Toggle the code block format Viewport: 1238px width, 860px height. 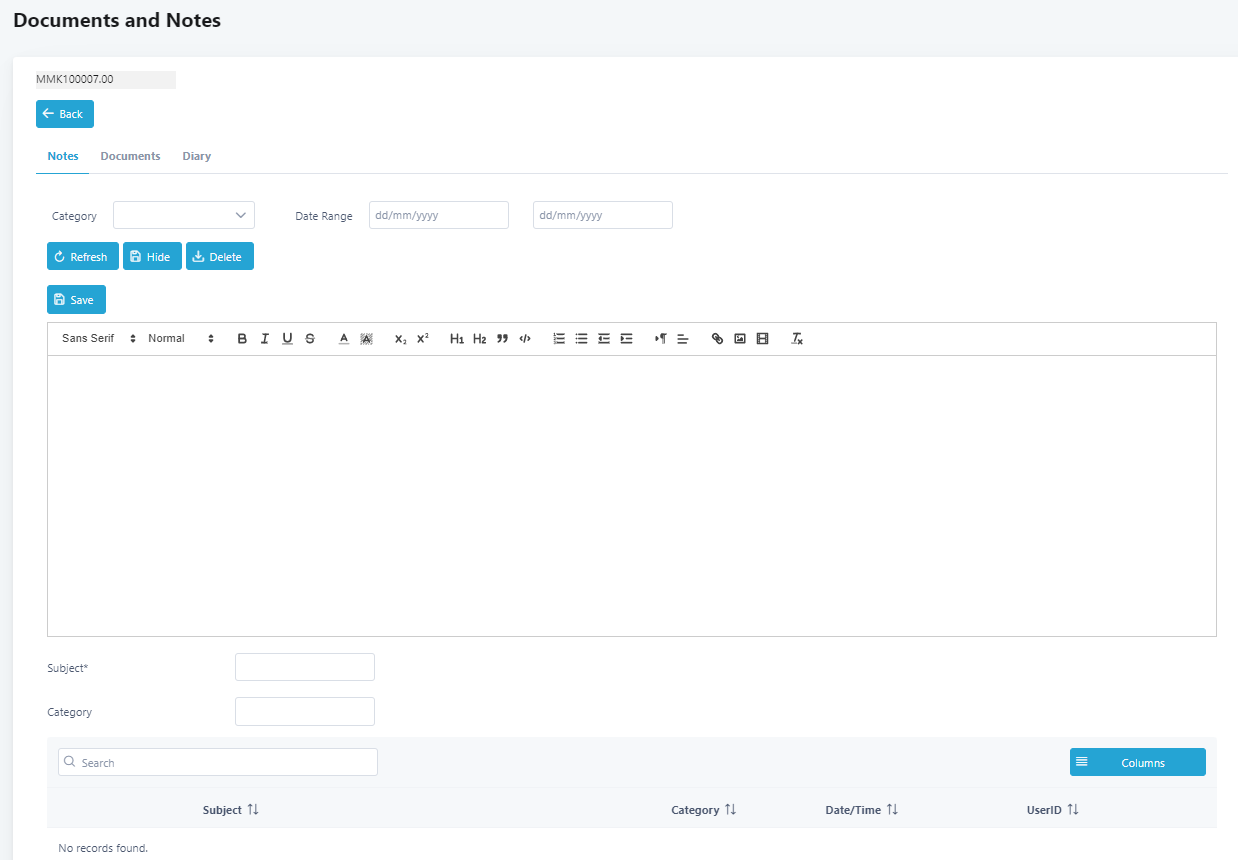525,339
